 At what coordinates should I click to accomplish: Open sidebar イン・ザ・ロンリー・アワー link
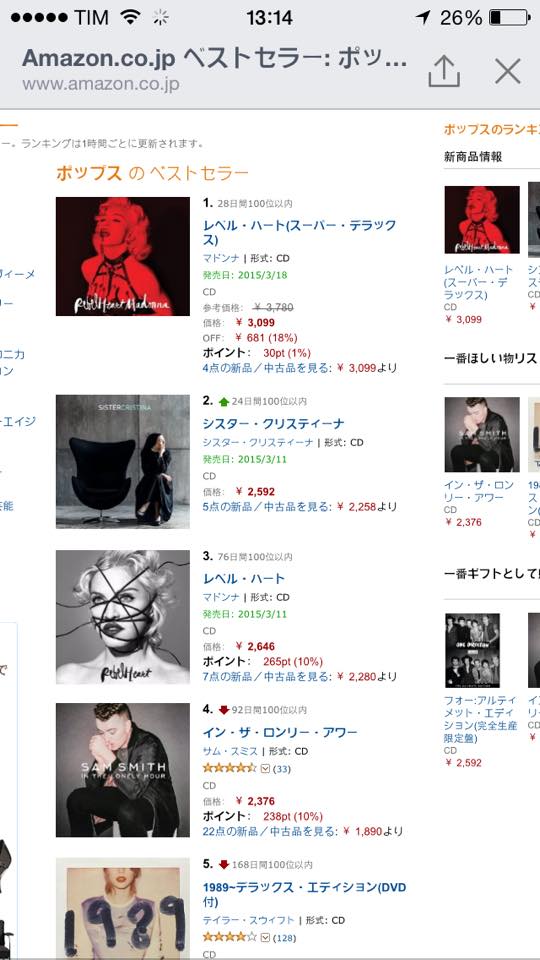pos(479,491)
